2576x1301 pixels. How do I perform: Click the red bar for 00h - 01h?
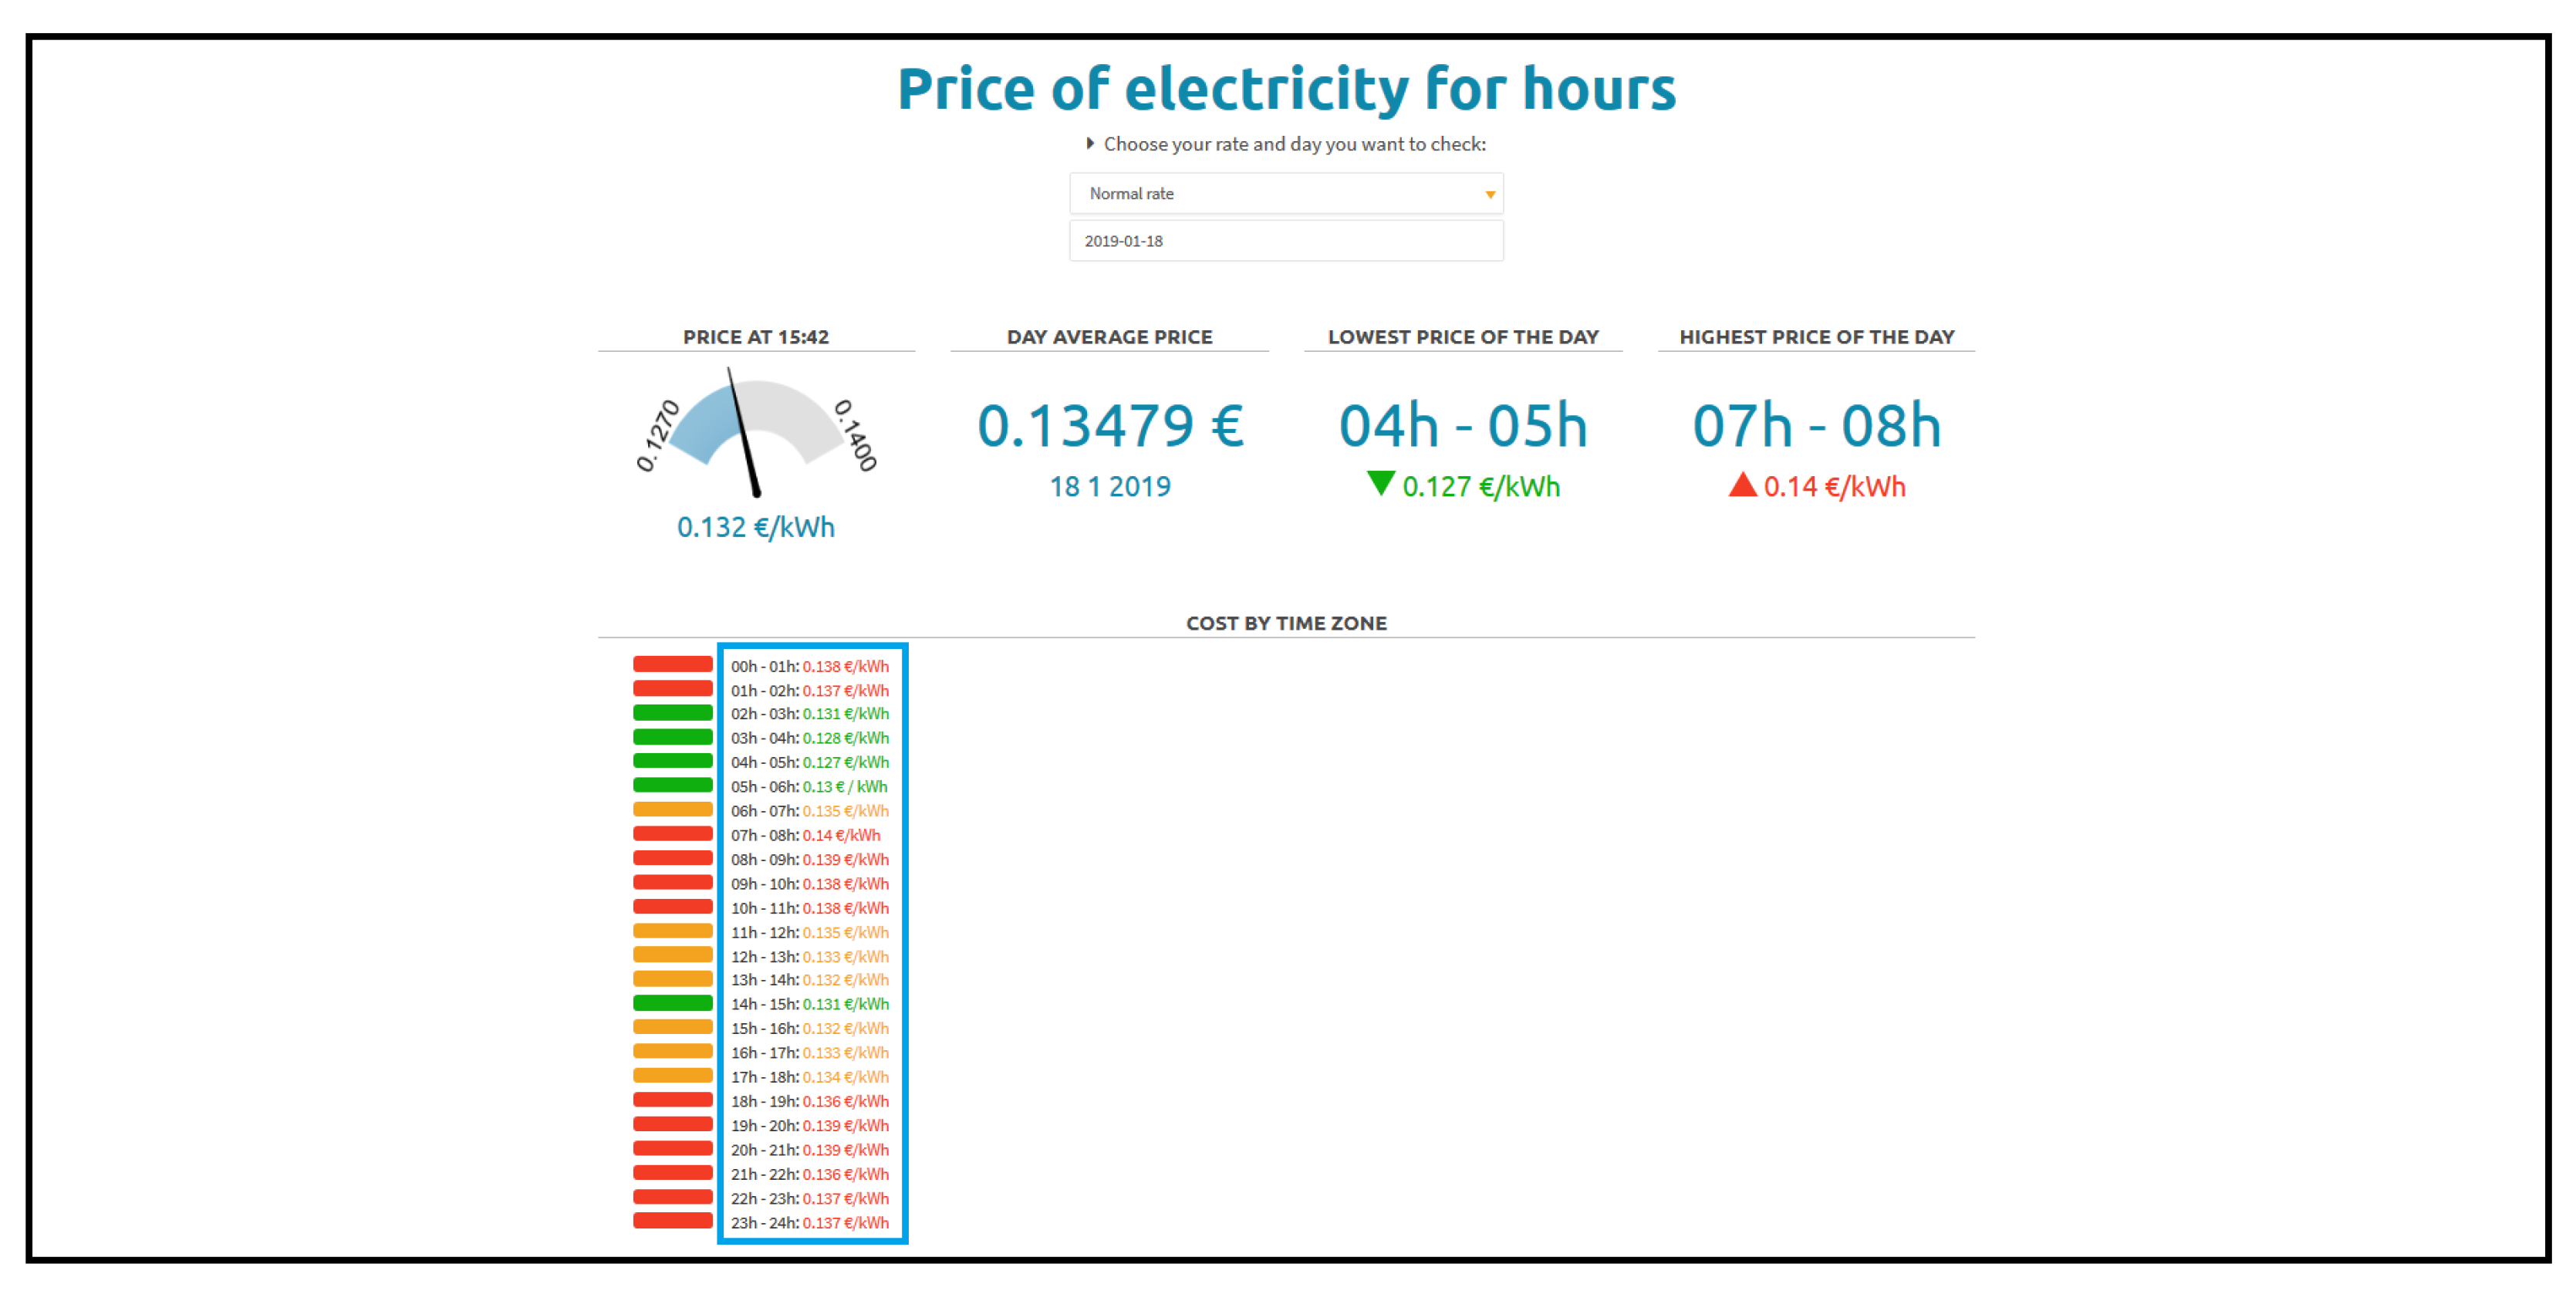point(672,664)
